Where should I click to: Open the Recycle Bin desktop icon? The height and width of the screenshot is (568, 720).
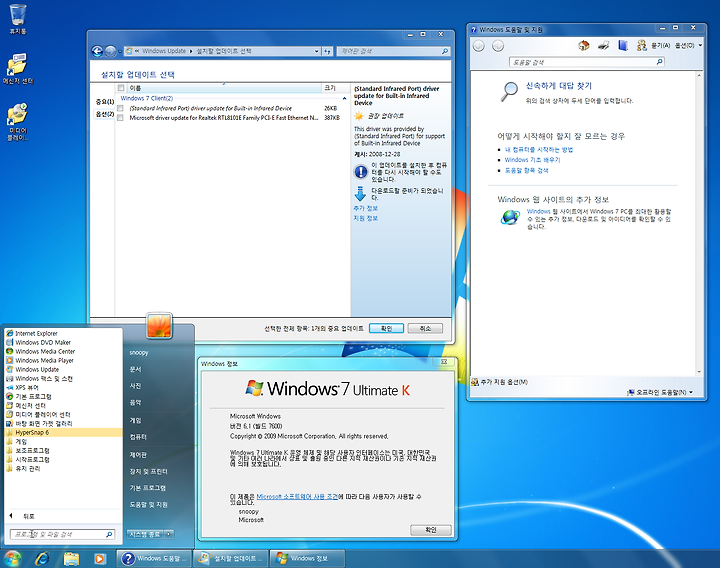click(x=17, y=18)
